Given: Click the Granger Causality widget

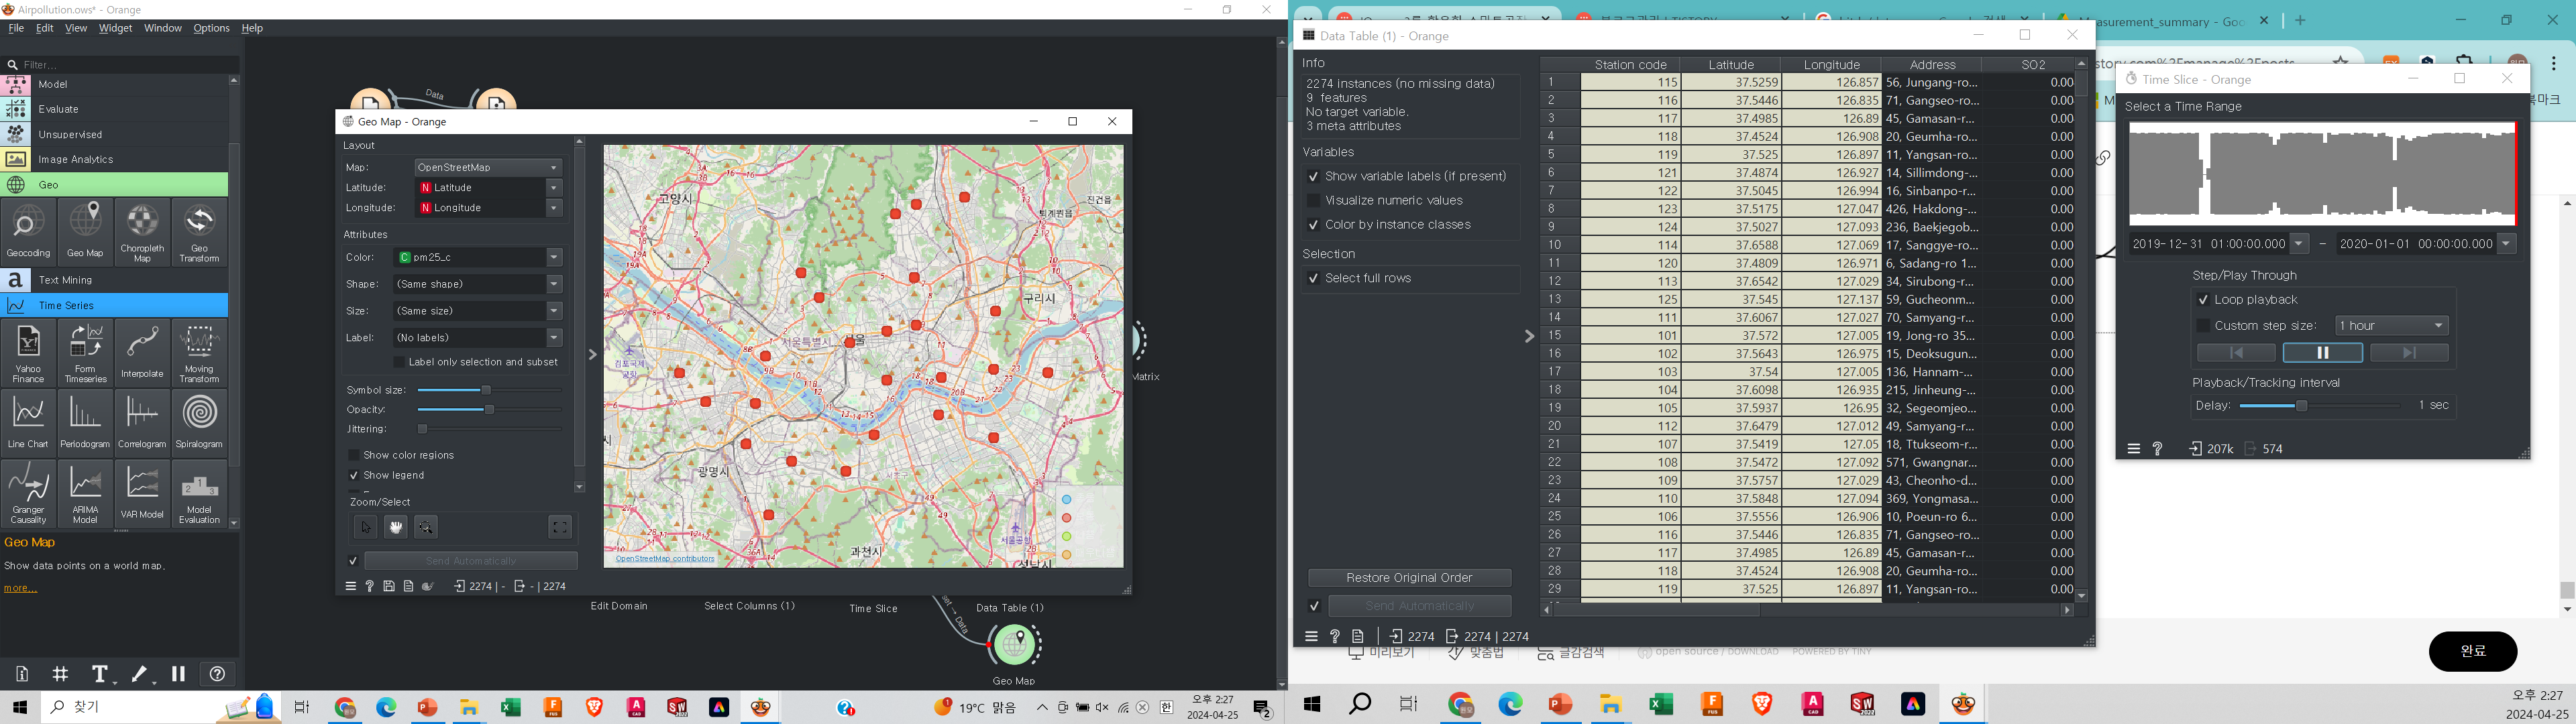Looking at the screenshot, I should point(28,493).
